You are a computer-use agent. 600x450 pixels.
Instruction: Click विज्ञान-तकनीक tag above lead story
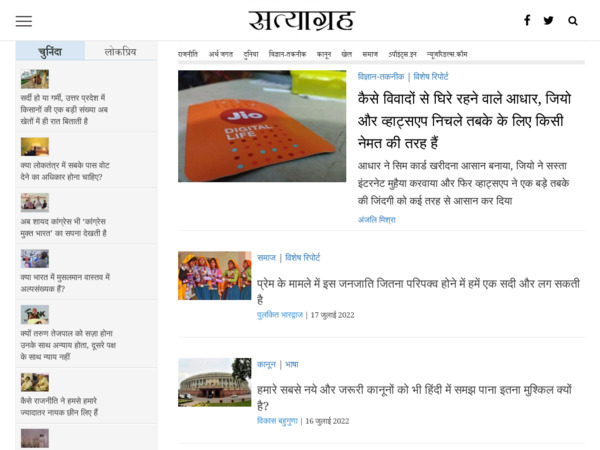[x=381, y=77]
